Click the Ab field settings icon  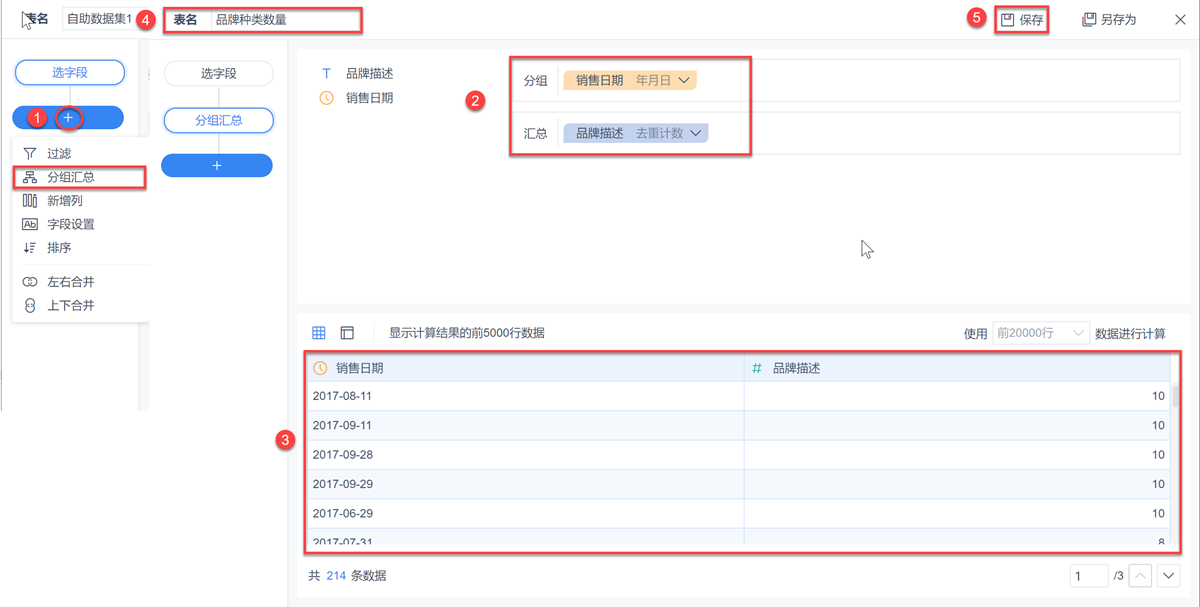point(30,224)
